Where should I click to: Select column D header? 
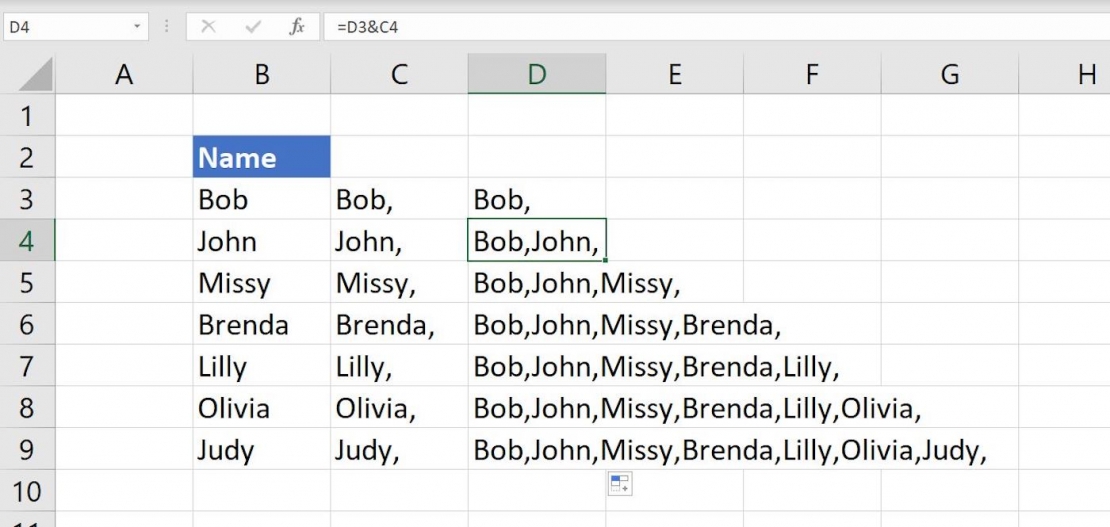[537, 74]
